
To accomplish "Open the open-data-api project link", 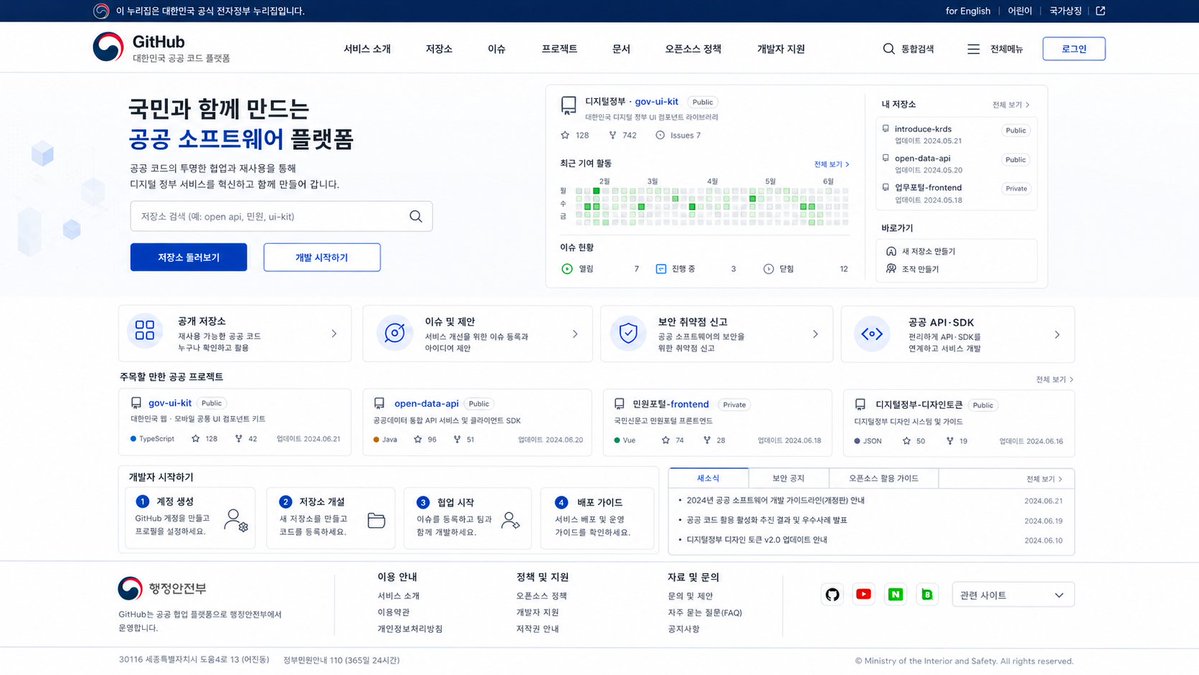I will click(x=427, y=404).
